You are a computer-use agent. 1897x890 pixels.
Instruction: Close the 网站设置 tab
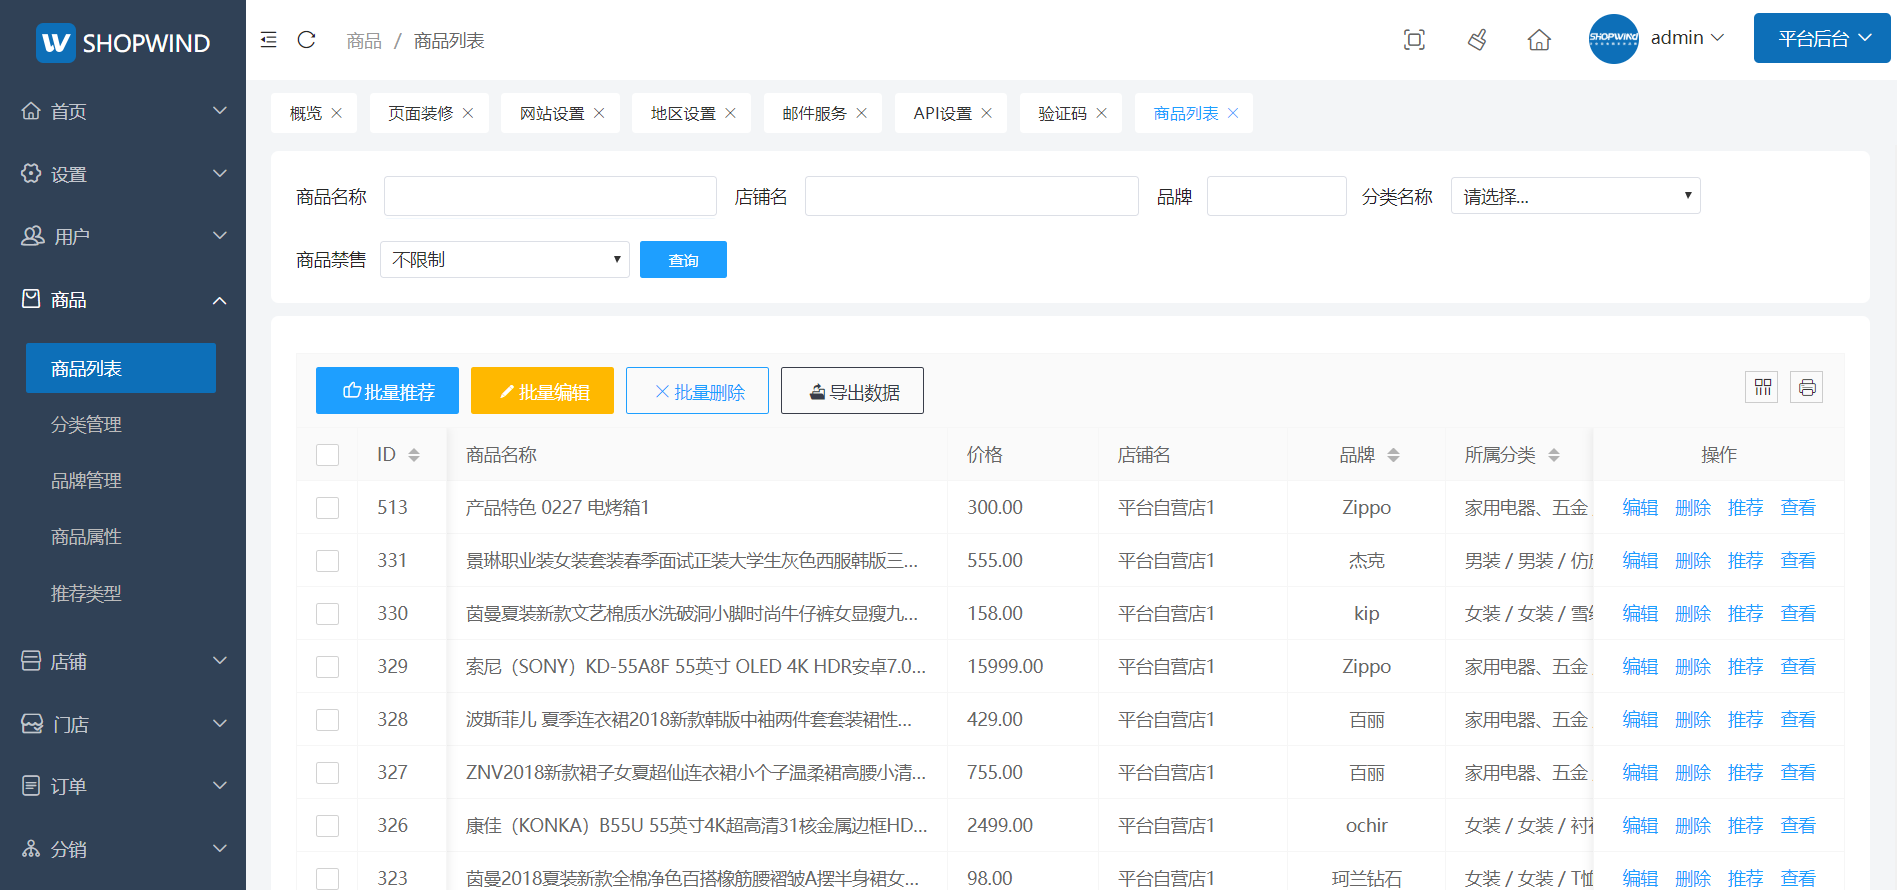pos(599,113)
